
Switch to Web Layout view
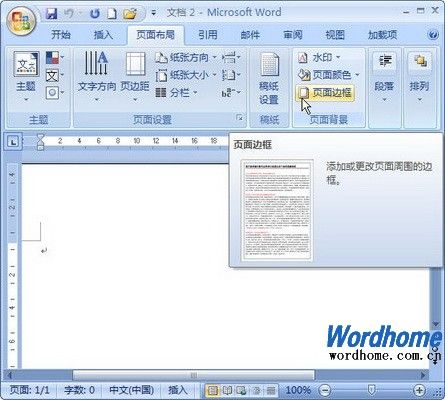point(241,390)
